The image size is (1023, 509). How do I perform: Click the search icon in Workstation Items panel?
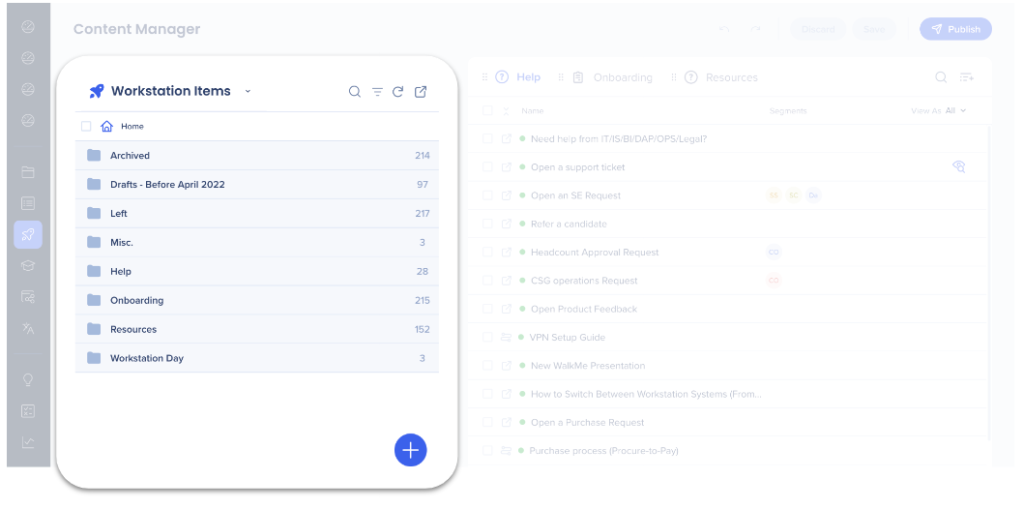[354, 92]
